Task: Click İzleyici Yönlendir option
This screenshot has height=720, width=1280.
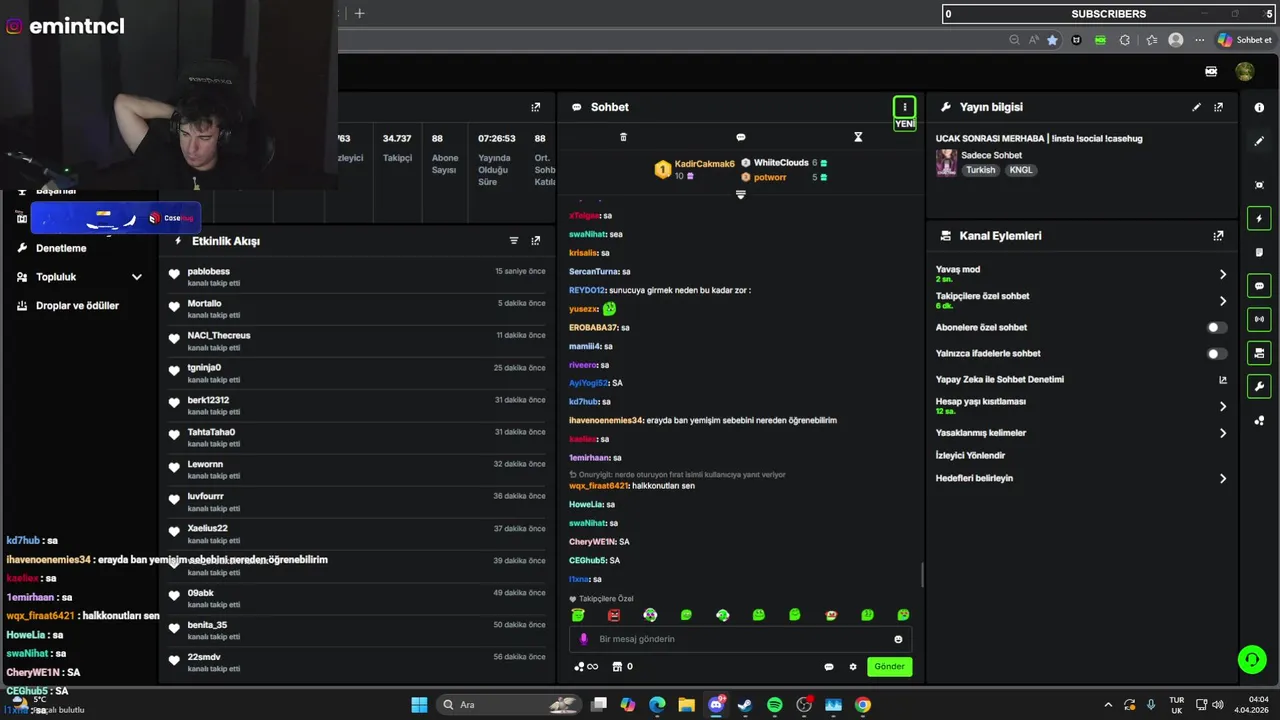Action: pos(970,455)
